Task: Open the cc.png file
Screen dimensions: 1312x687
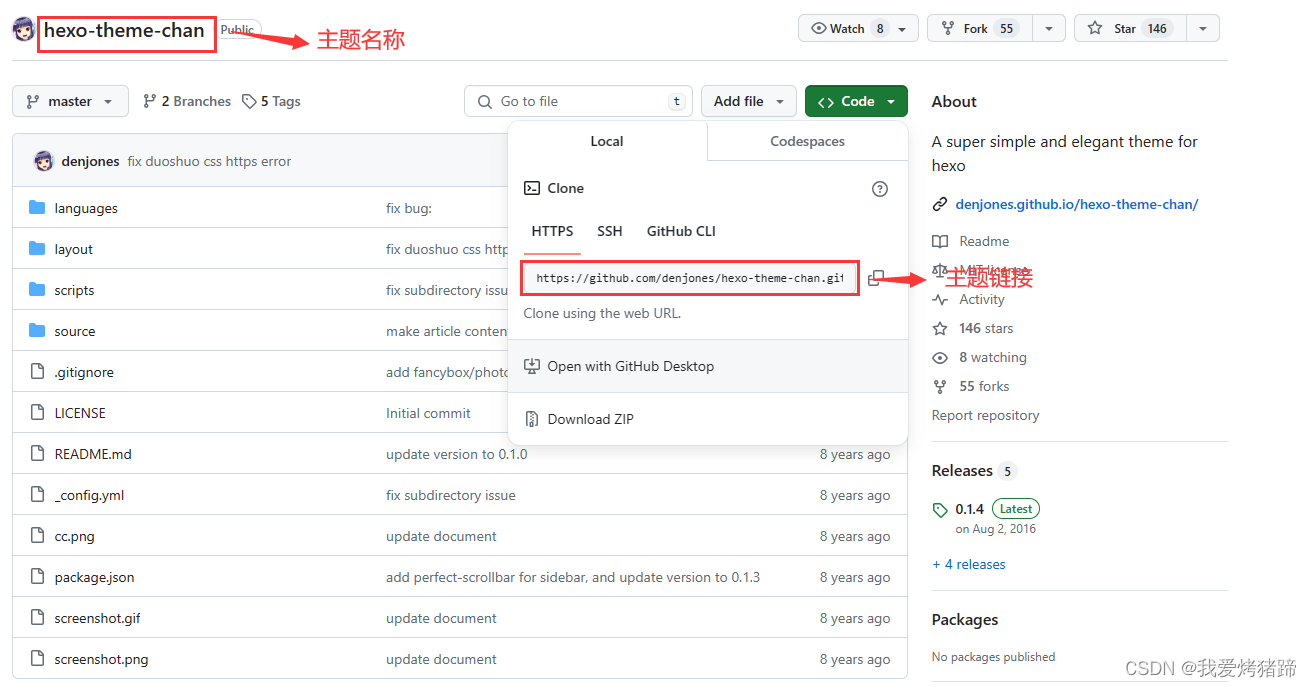Action: tap(75, 536)
